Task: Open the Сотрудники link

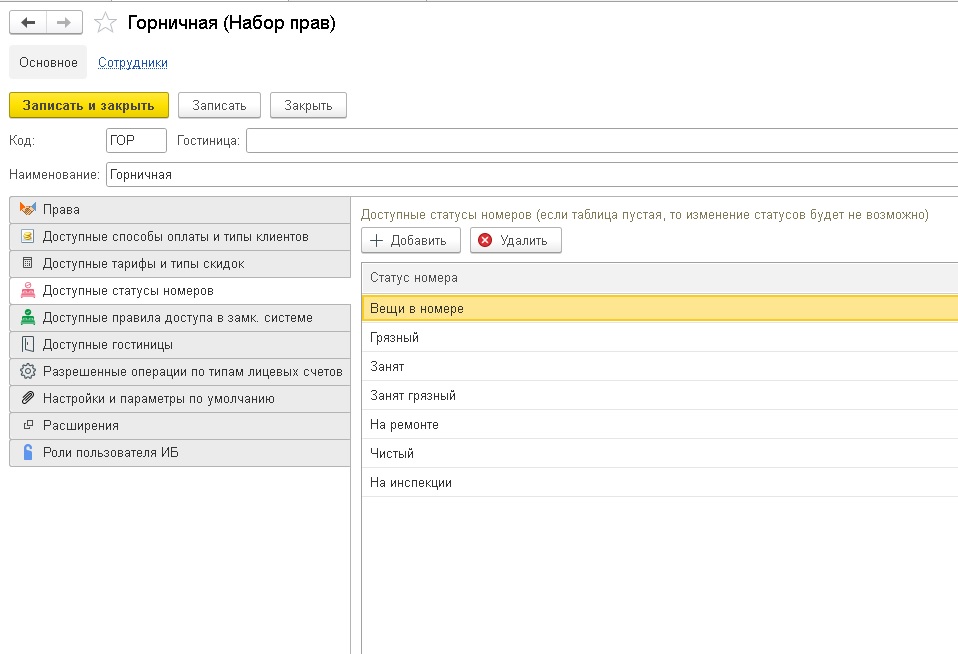Action: (x=132, y=62)
